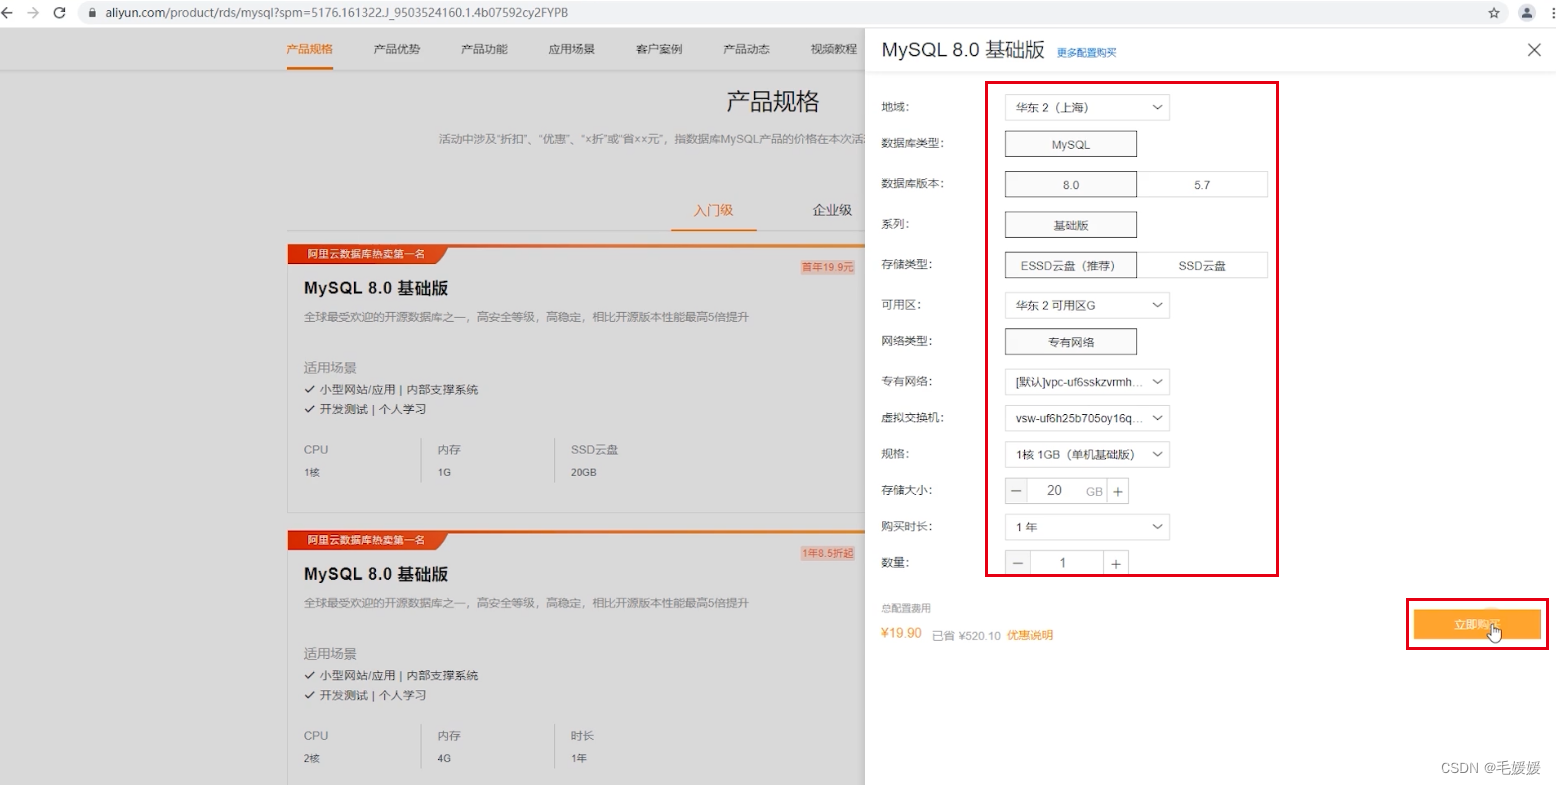This screenshot has height=785, width=1556.
Task: Open the browser profile avatar icon
Action: point(1527,13)
